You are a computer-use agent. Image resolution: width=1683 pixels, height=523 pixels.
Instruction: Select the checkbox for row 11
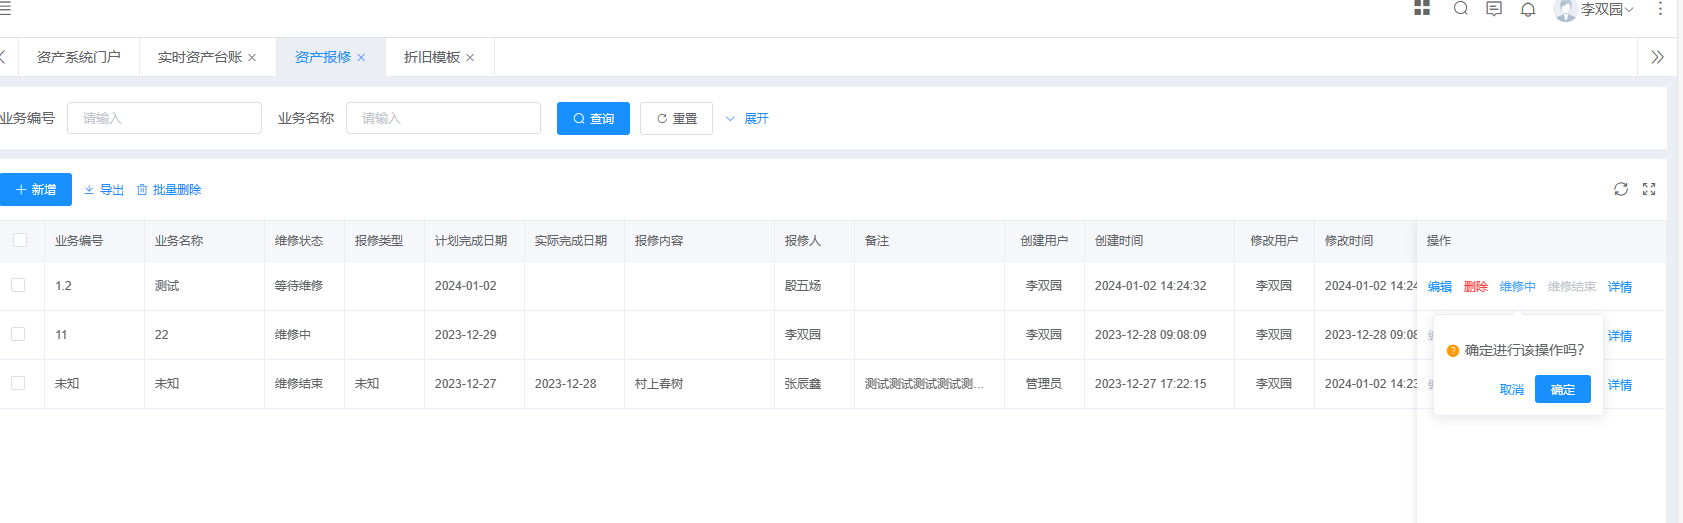coord(18,334)
